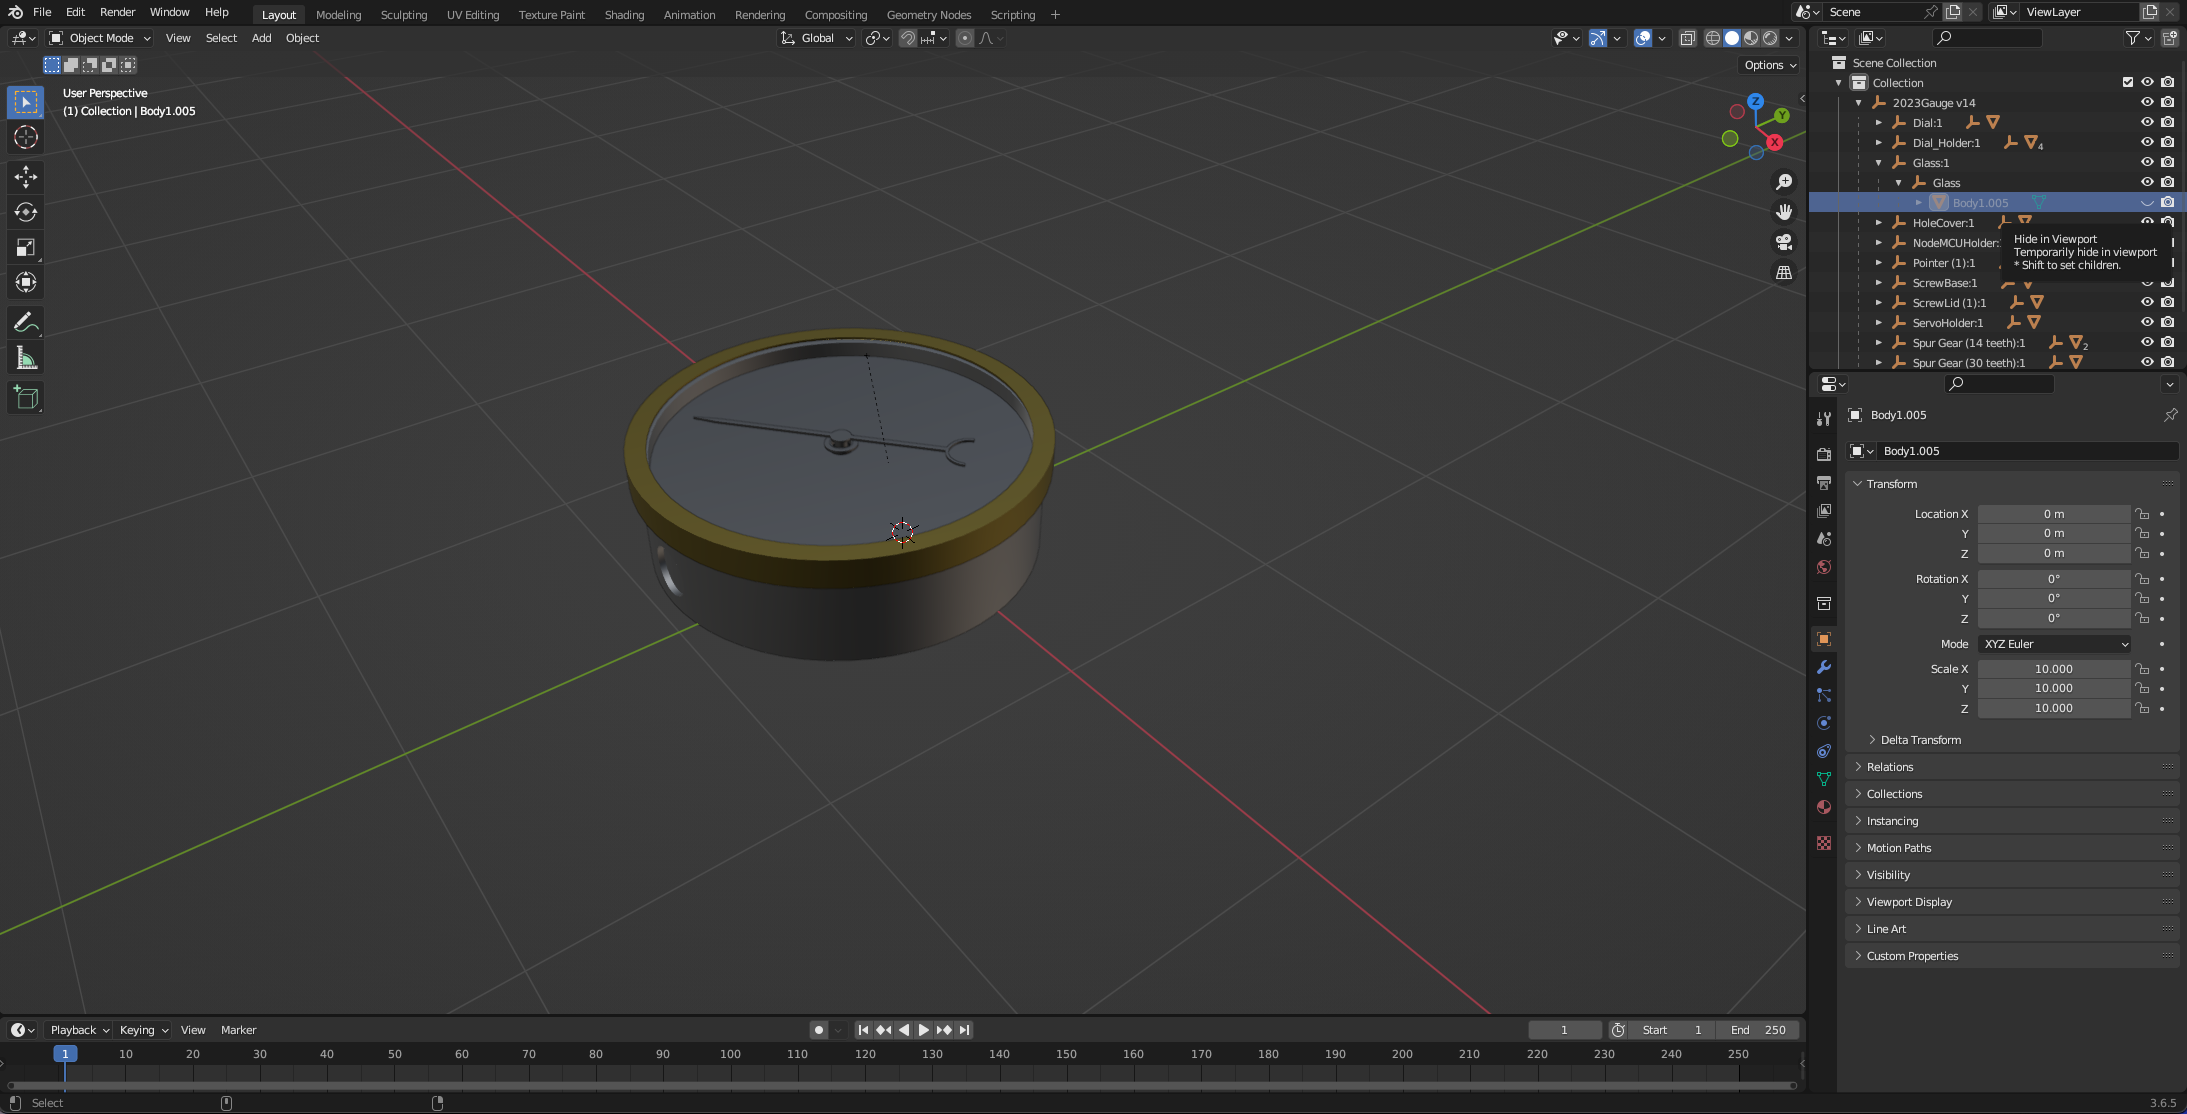Activate the Scale tool

[x=26, y=247]
